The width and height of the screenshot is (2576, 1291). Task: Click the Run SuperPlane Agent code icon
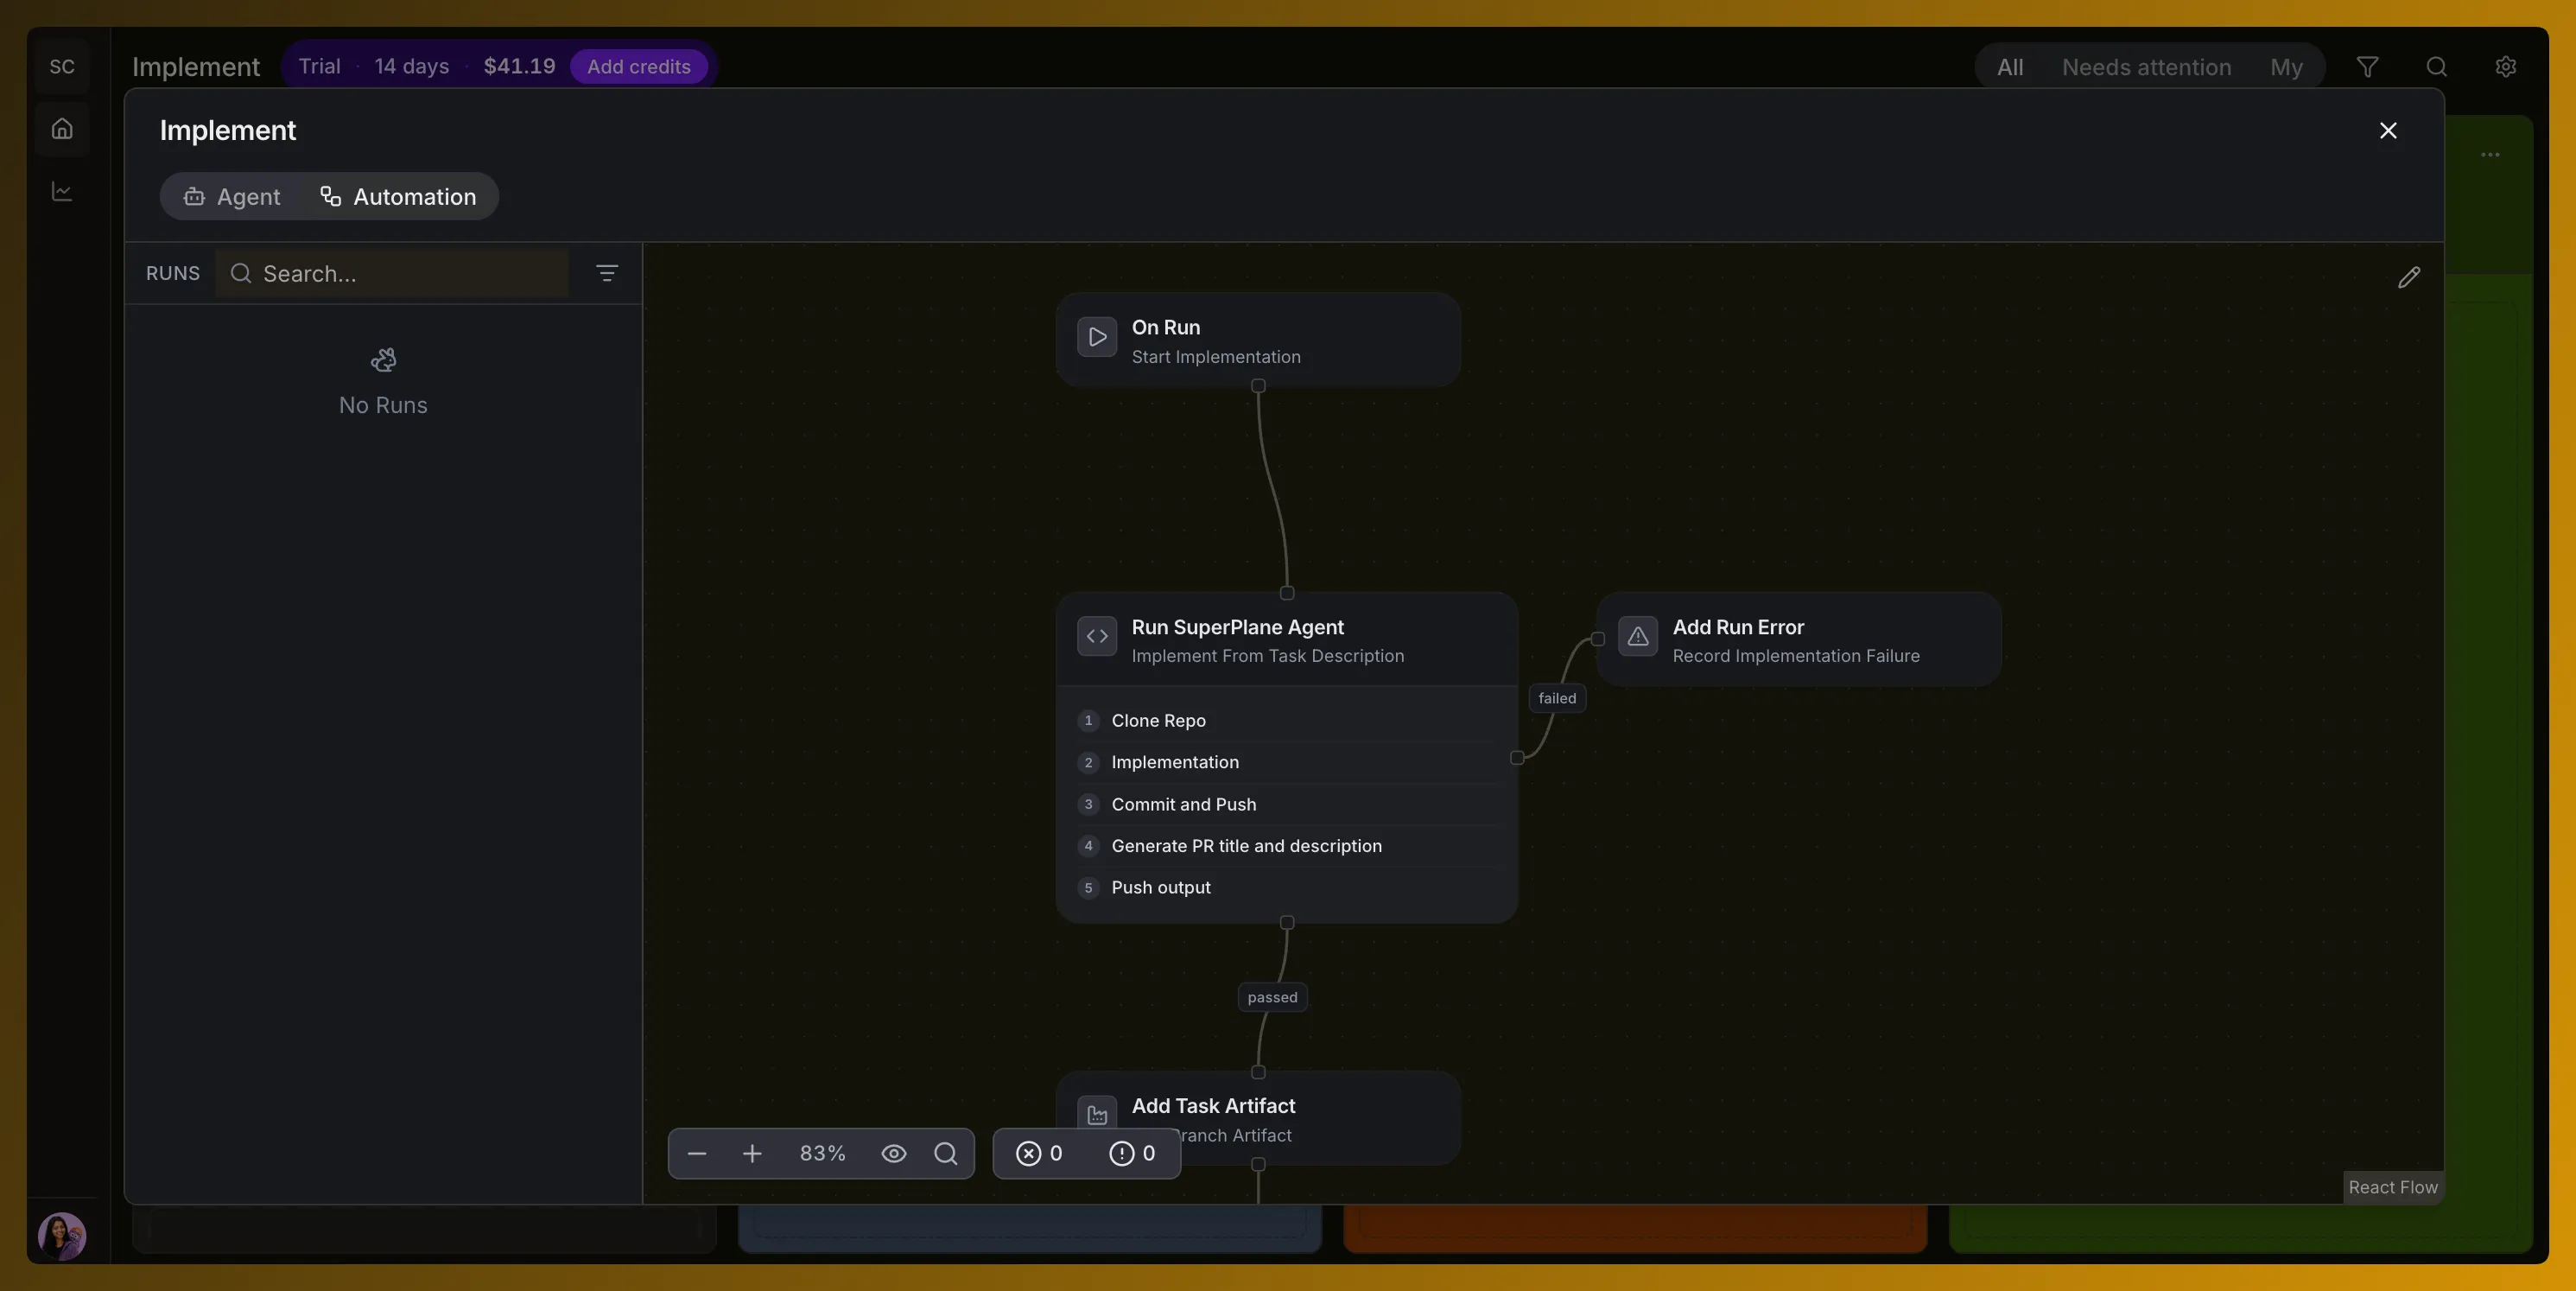tap(1097, 636)
